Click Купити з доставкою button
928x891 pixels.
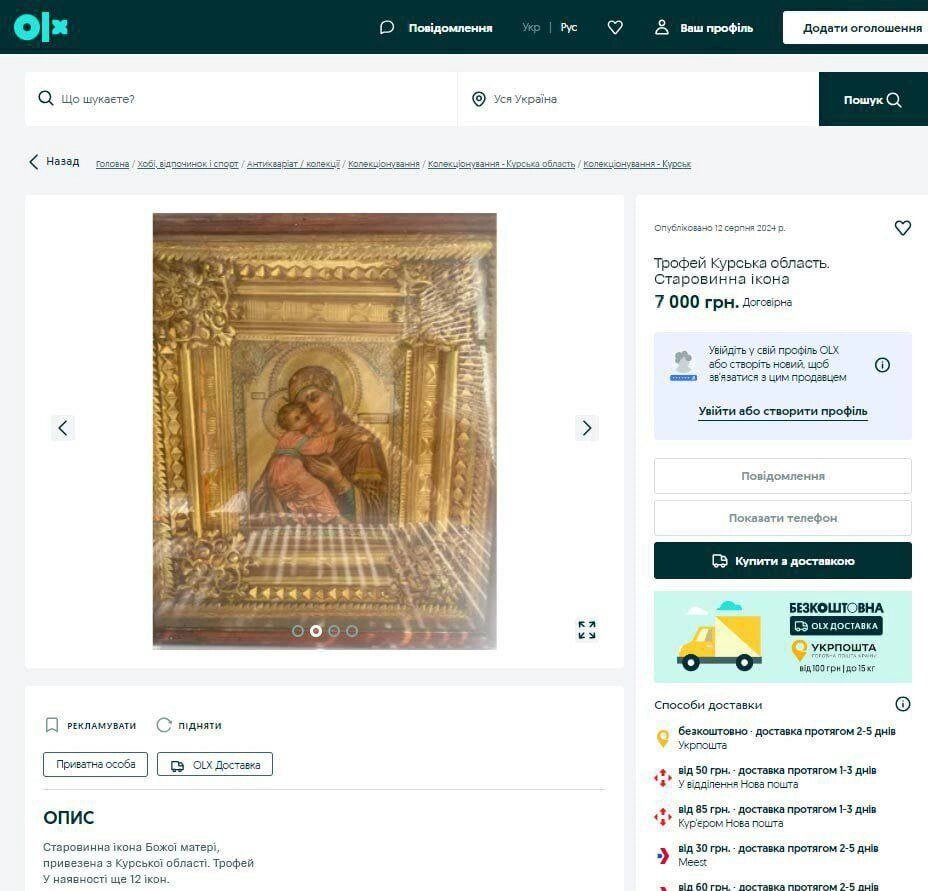point(782,561)
